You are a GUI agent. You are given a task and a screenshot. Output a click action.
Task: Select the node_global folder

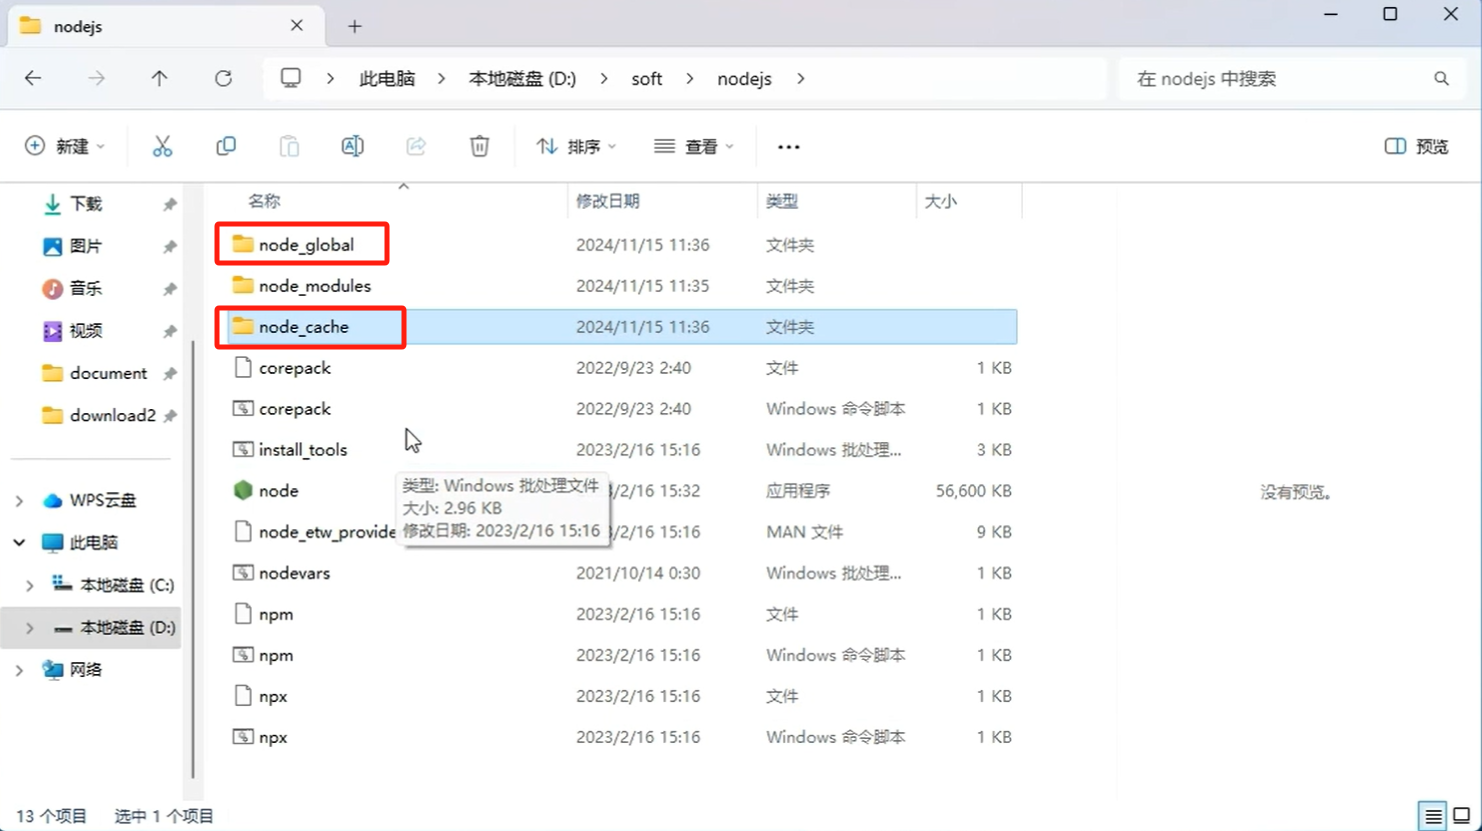[306, 245]
